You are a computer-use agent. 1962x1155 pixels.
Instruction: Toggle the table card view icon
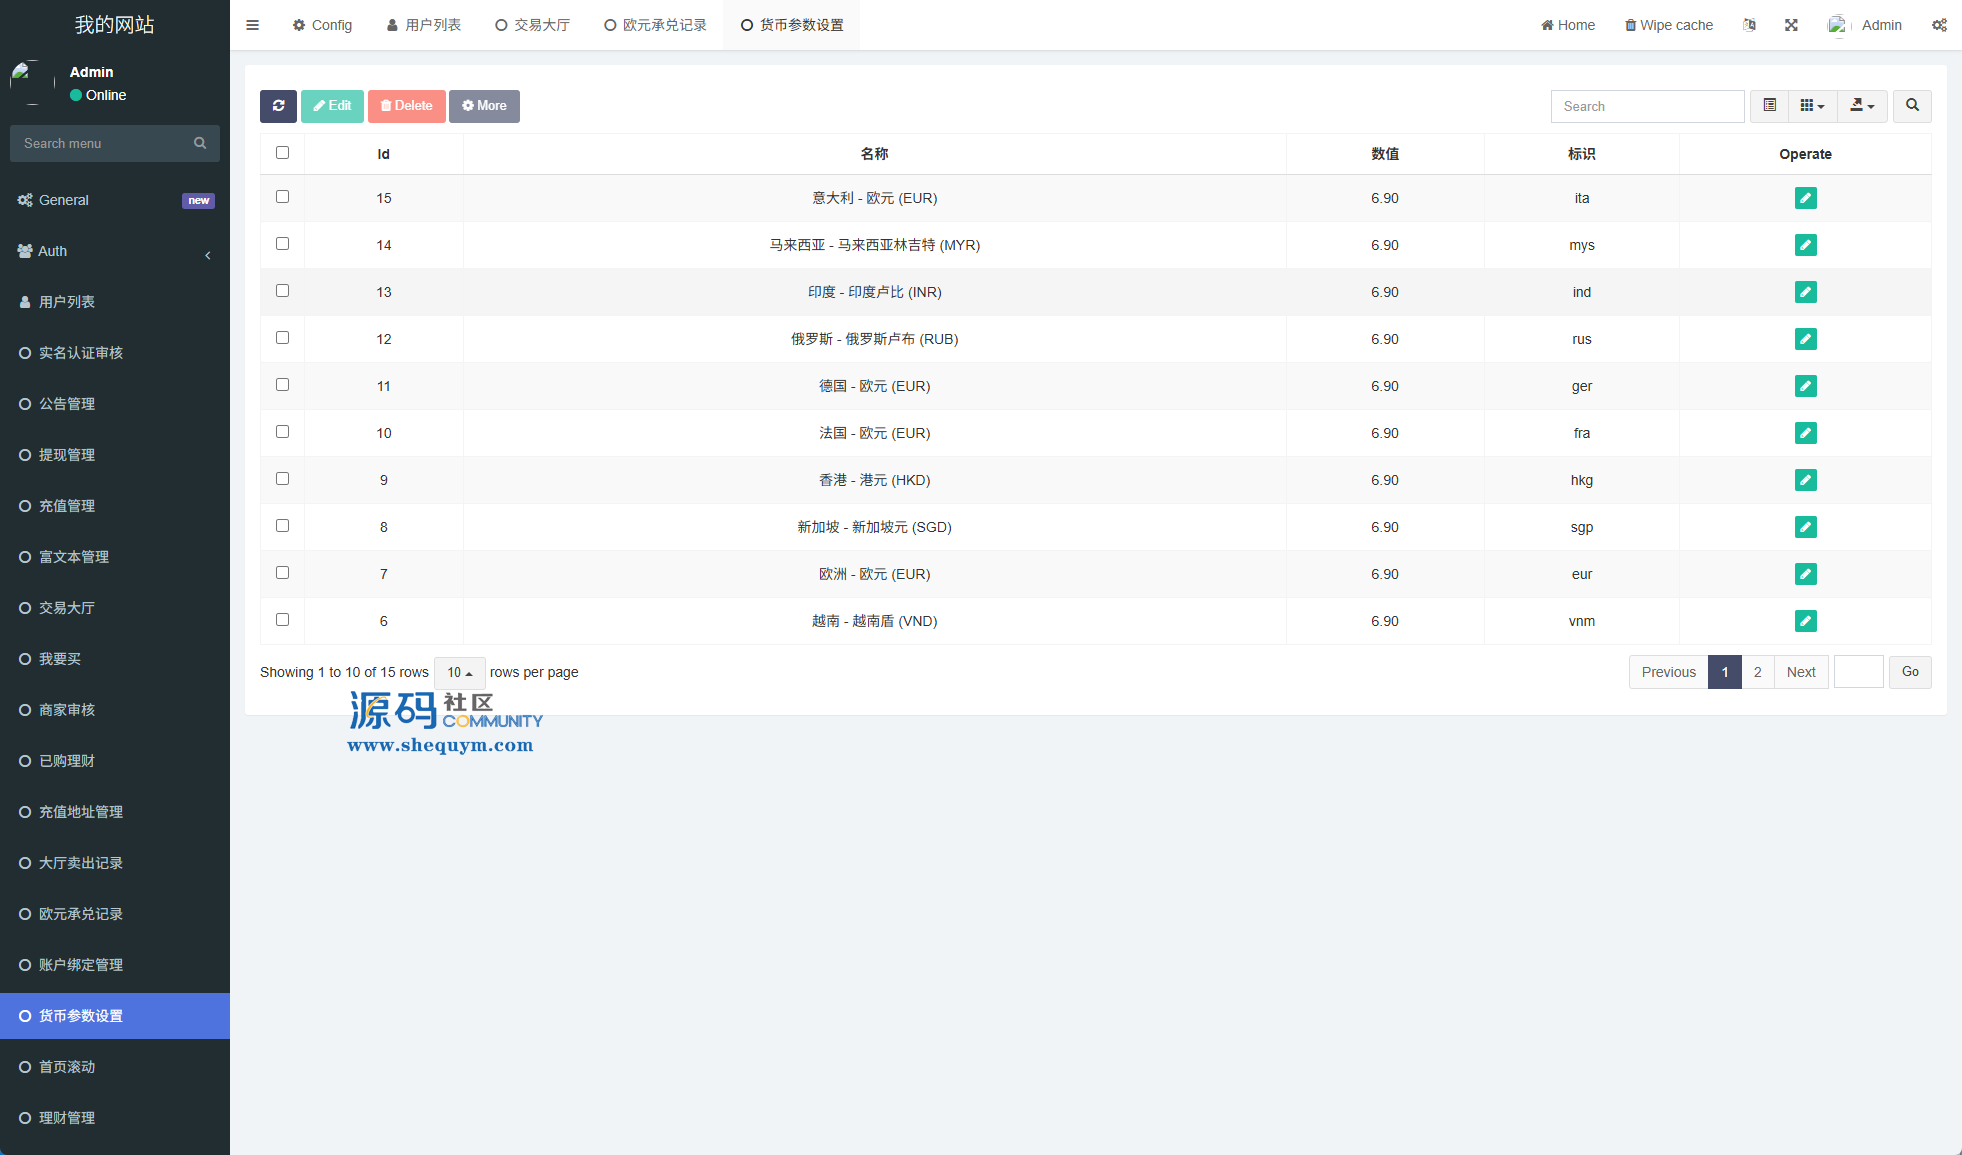(1769, 106)
